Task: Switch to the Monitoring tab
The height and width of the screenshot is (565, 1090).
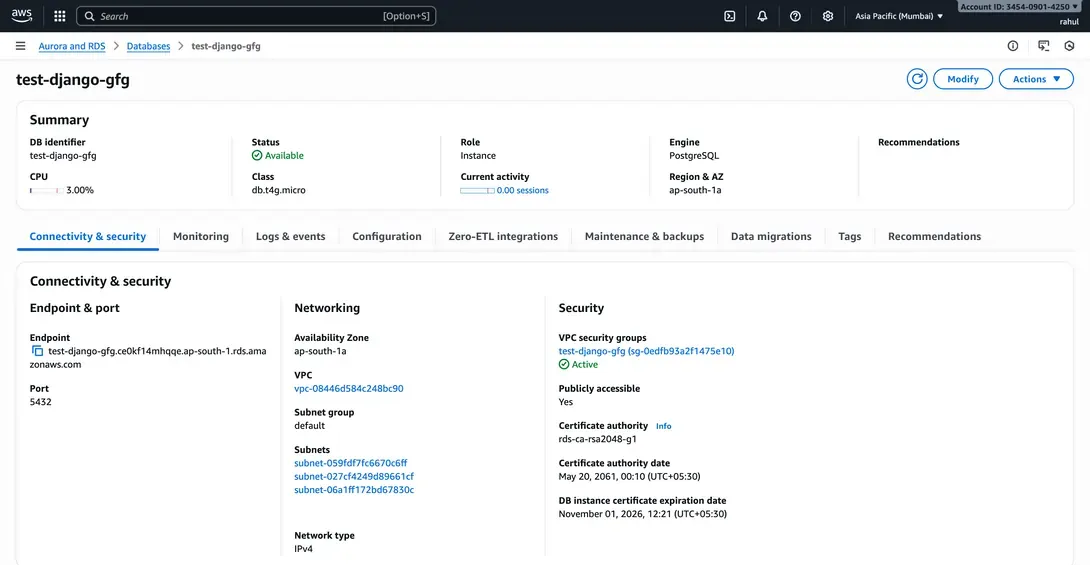Action: click(201, 237)
